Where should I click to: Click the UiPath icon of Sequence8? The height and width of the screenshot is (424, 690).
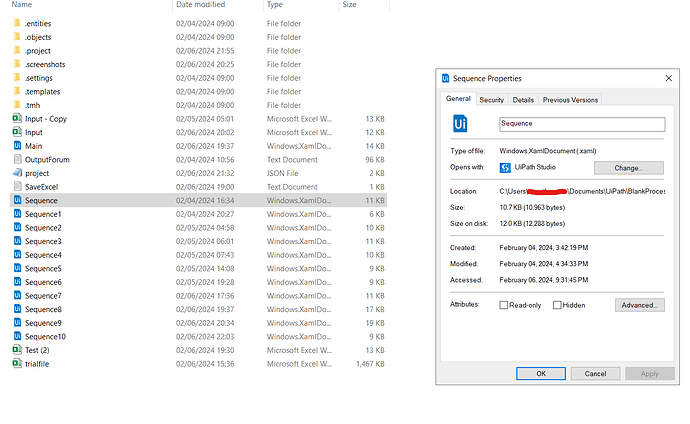pos(17,309)
